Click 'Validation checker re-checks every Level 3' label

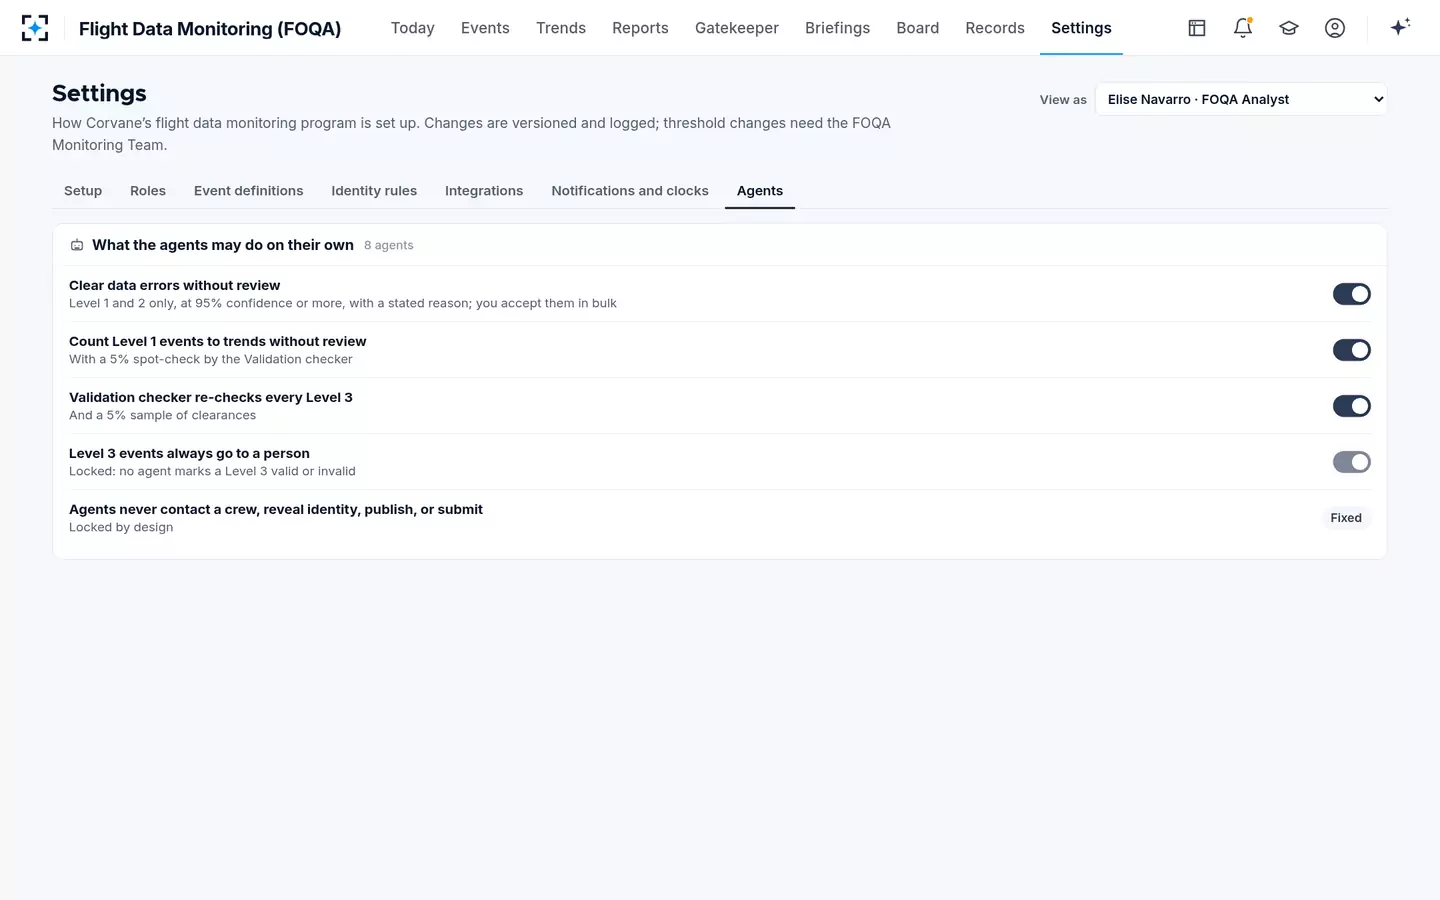211,397
